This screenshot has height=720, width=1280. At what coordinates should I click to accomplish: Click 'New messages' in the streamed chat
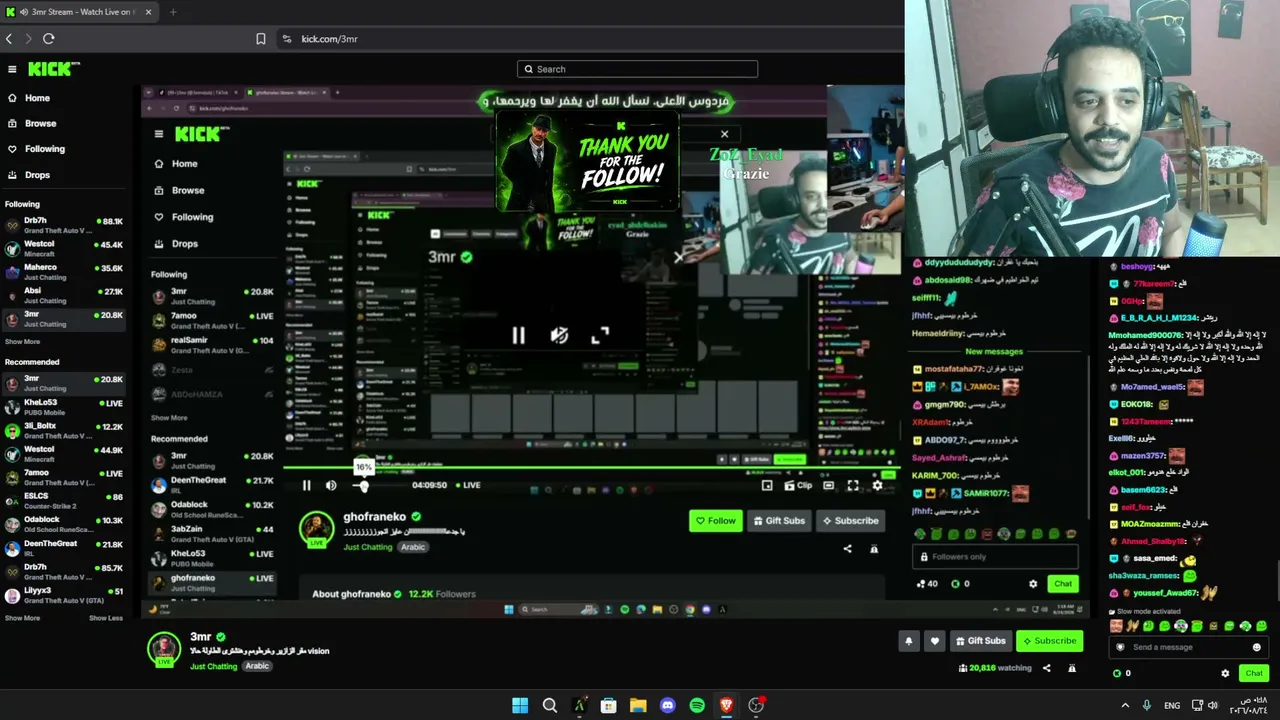pyautogui.click(x=994, y=352)
